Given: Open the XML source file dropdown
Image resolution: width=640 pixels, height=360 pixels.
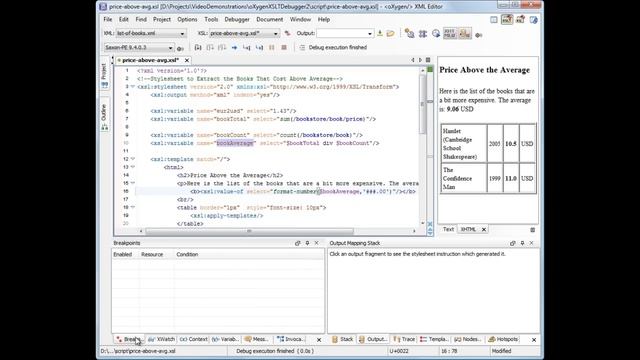Looking at the screenshot, I should (x=151, y=33).
